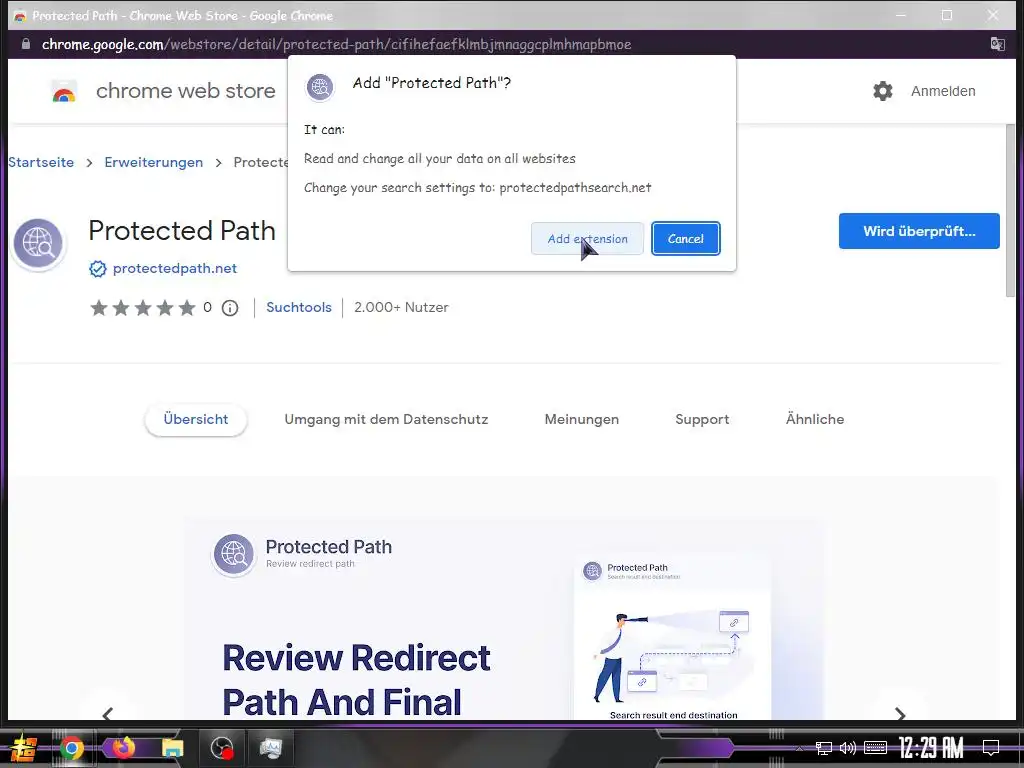
Task: Switch to the Ähnliche tab
Action: [x=814, y=419]
